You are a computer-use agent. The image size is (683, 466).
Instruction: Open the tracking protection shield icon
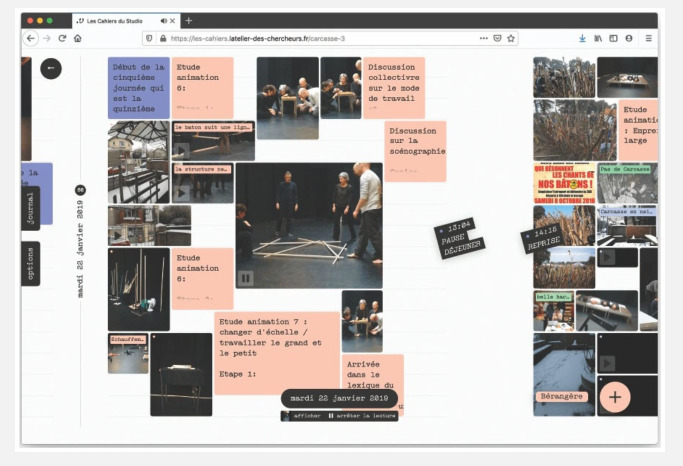click(x=149, y=38)
